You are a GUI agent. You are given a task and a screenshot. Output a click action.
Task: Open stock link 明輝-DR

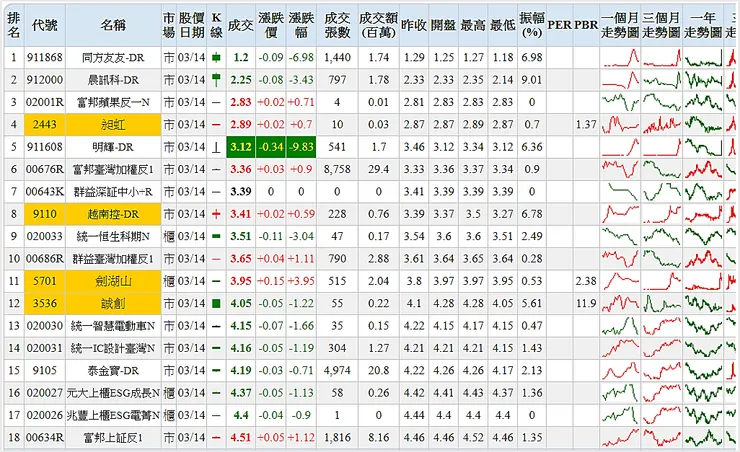[113, 147]
